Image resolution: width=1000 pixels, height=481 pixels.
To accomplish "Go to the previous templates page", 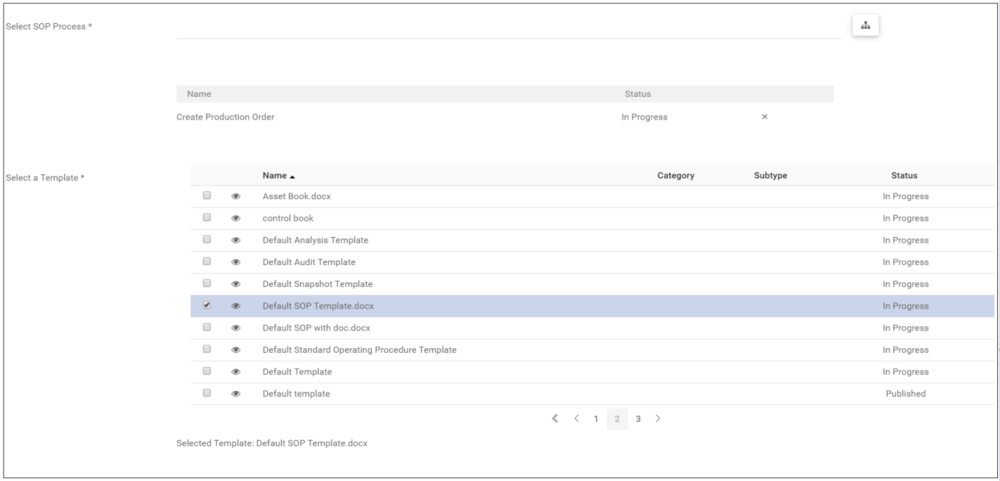I will pos(576,419).
